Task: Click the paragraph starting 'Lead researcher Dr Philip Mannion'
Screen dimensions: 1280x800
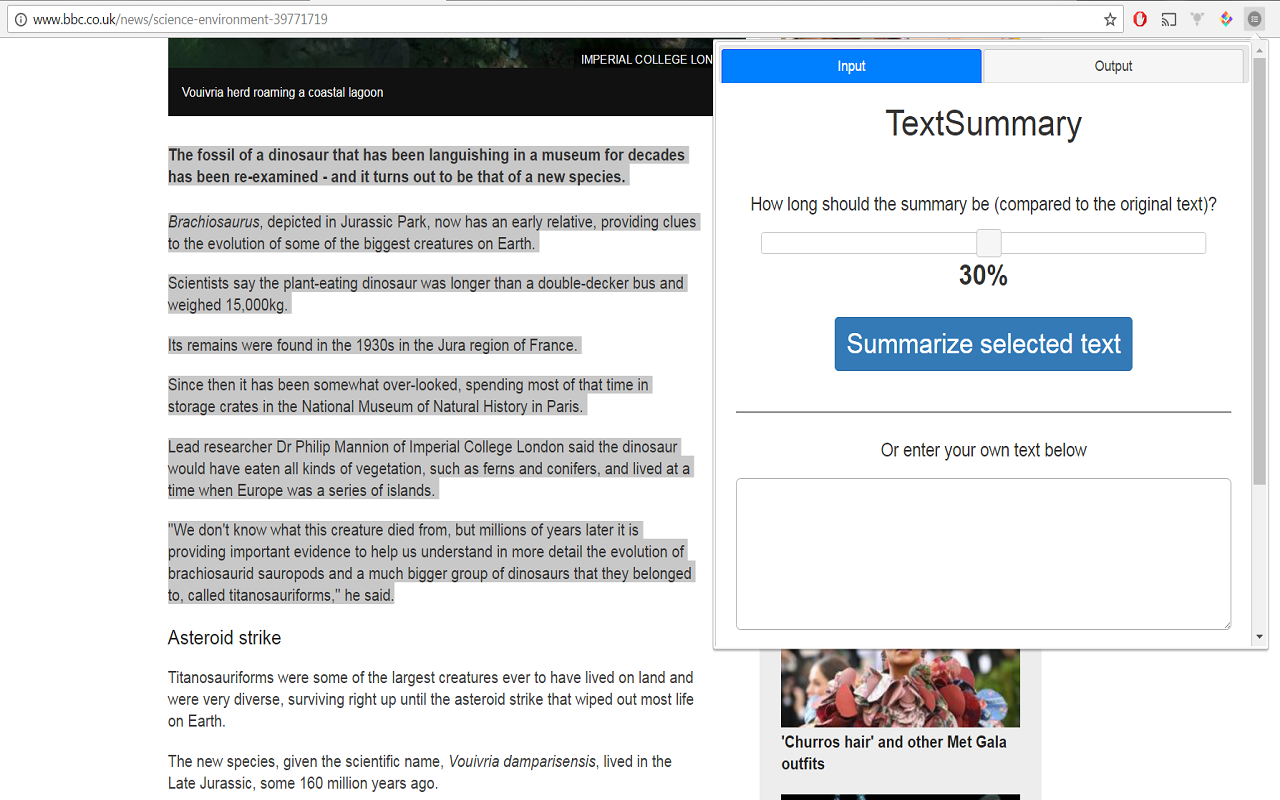Action: coord(429,469)
